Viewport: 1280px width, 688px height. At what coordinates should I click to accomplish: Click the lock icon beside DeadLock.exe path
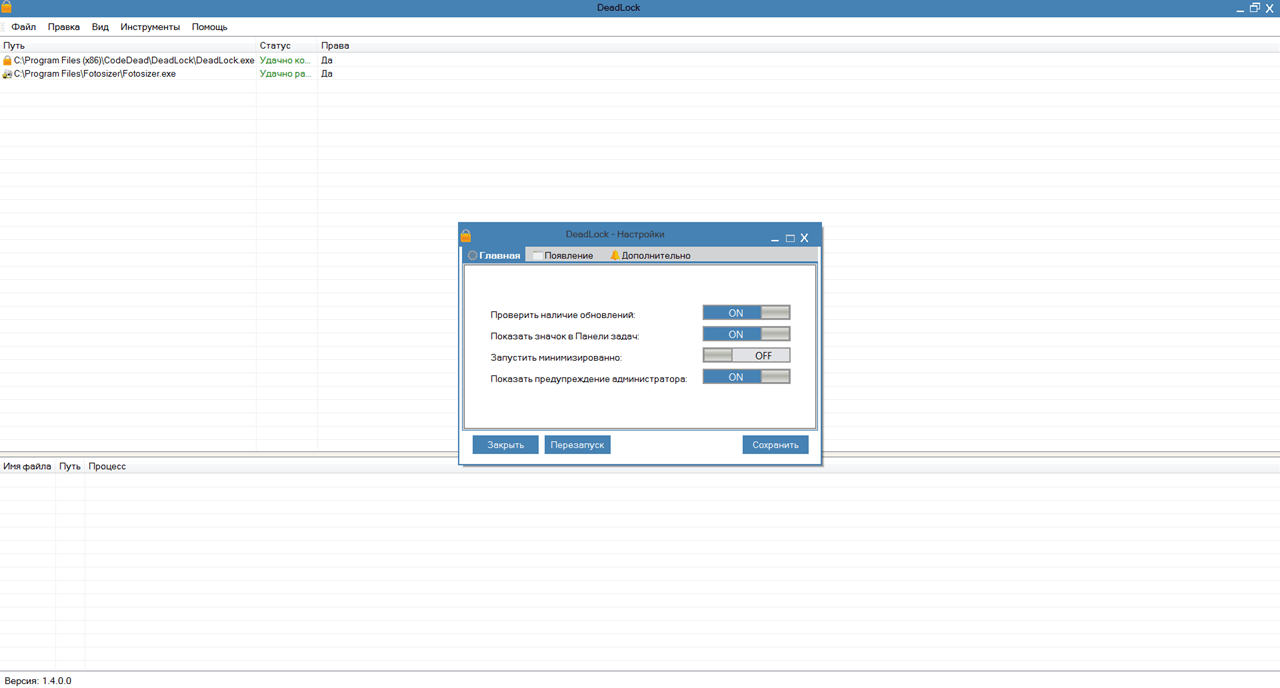[7, 61]
